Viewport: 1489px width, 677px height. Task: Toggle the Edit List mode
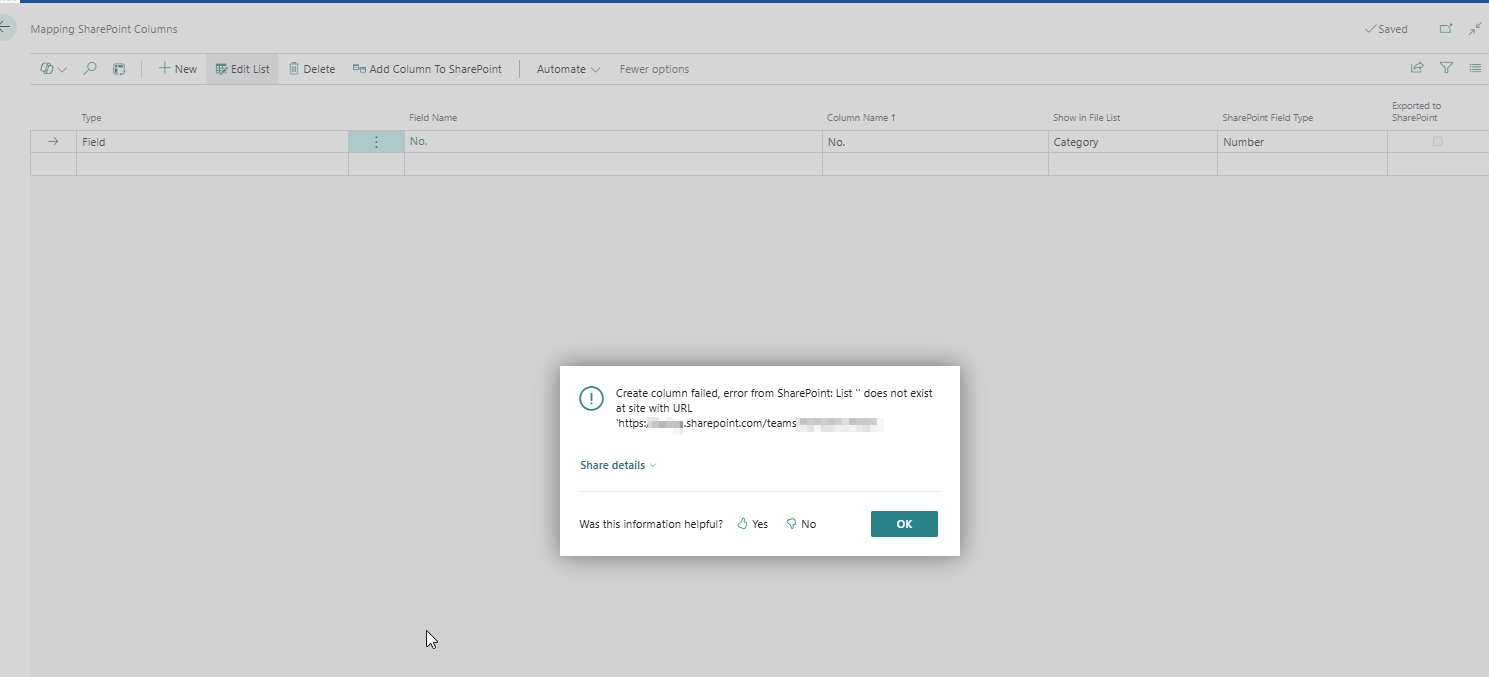(x=242, y=69)
